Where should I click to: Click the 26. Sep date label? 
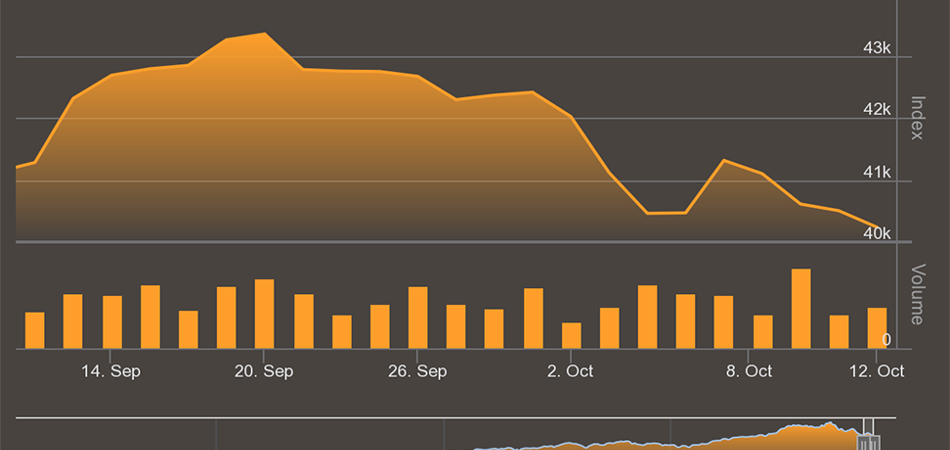tap(418, 371)
